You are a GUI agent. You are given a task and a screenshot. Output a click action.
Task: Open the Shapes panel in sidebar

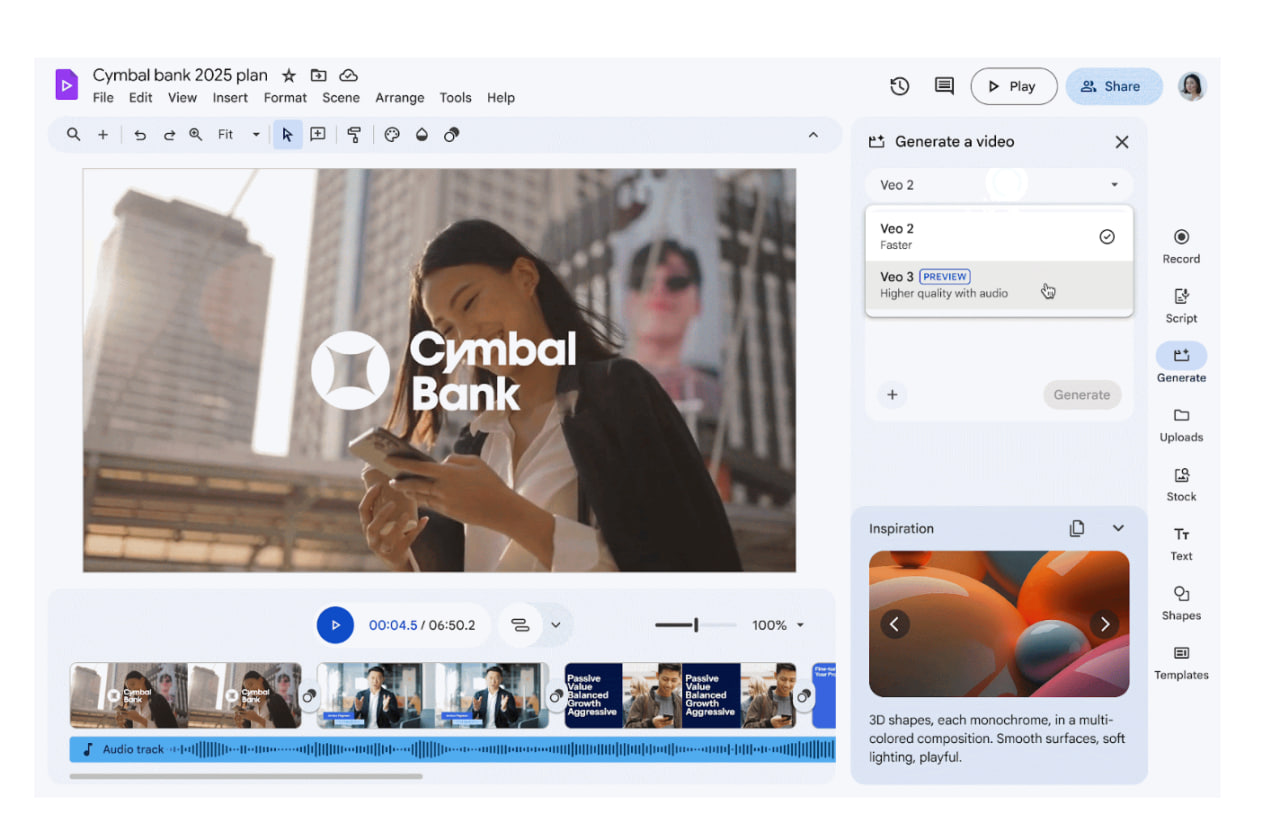1181,603
